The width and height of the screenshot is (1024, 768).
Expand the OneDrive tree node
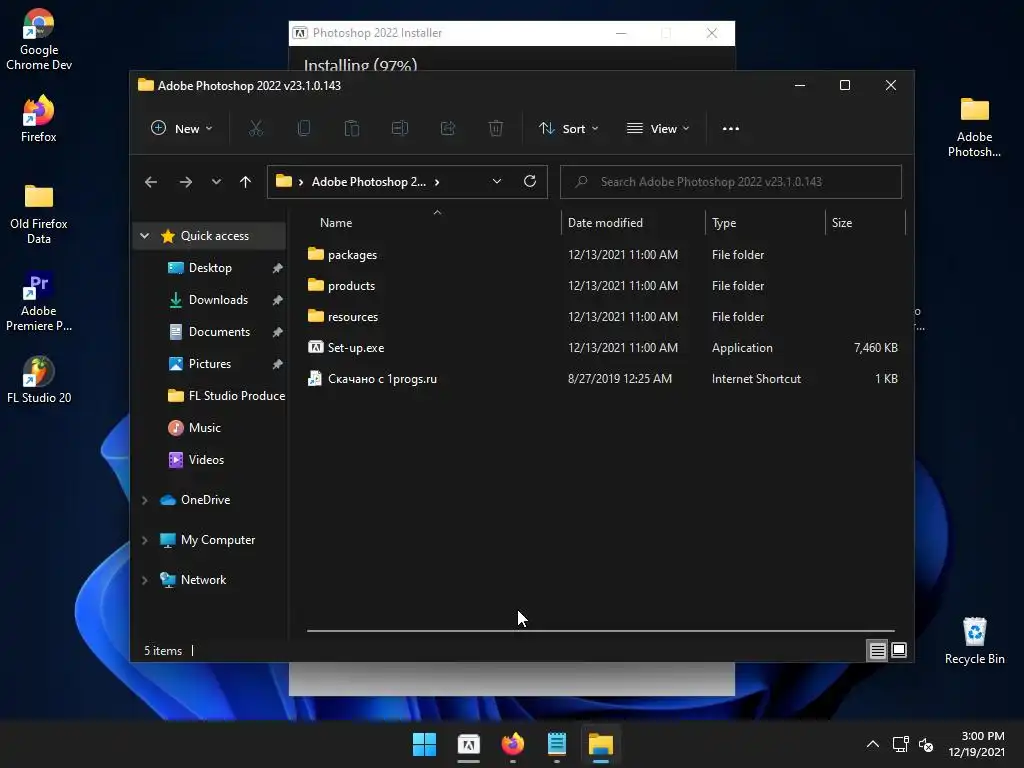point(145,500)
